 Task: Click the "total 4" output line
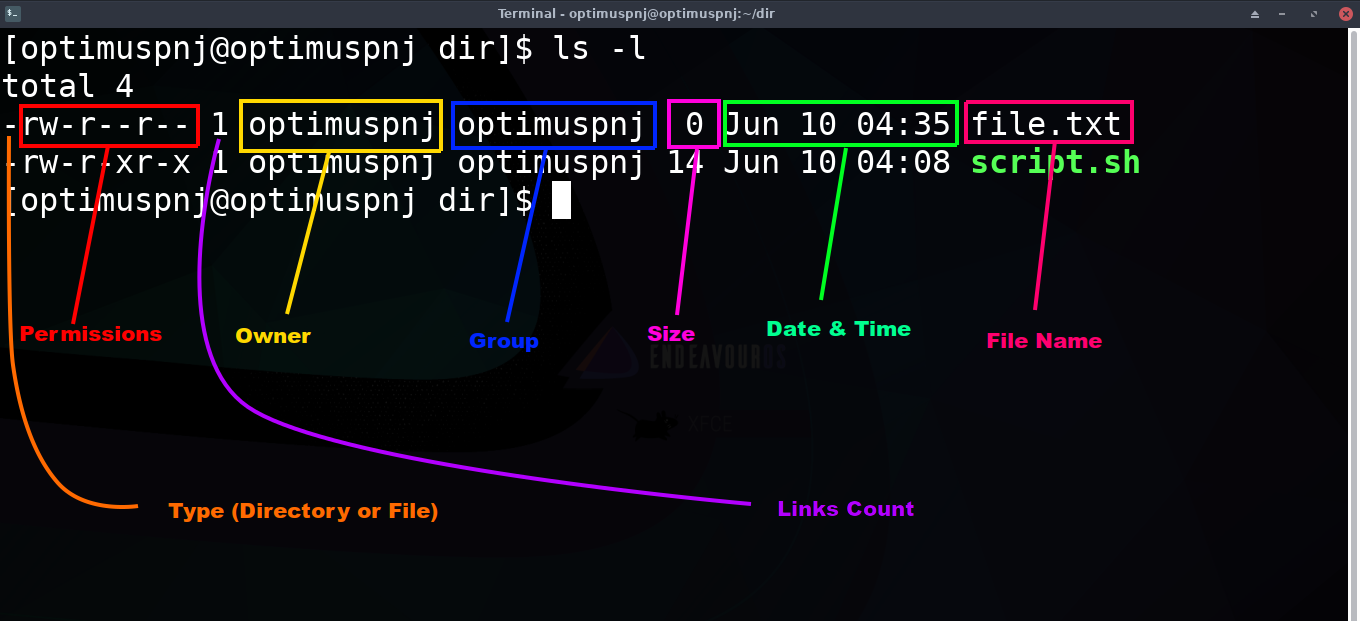[68, 87]
